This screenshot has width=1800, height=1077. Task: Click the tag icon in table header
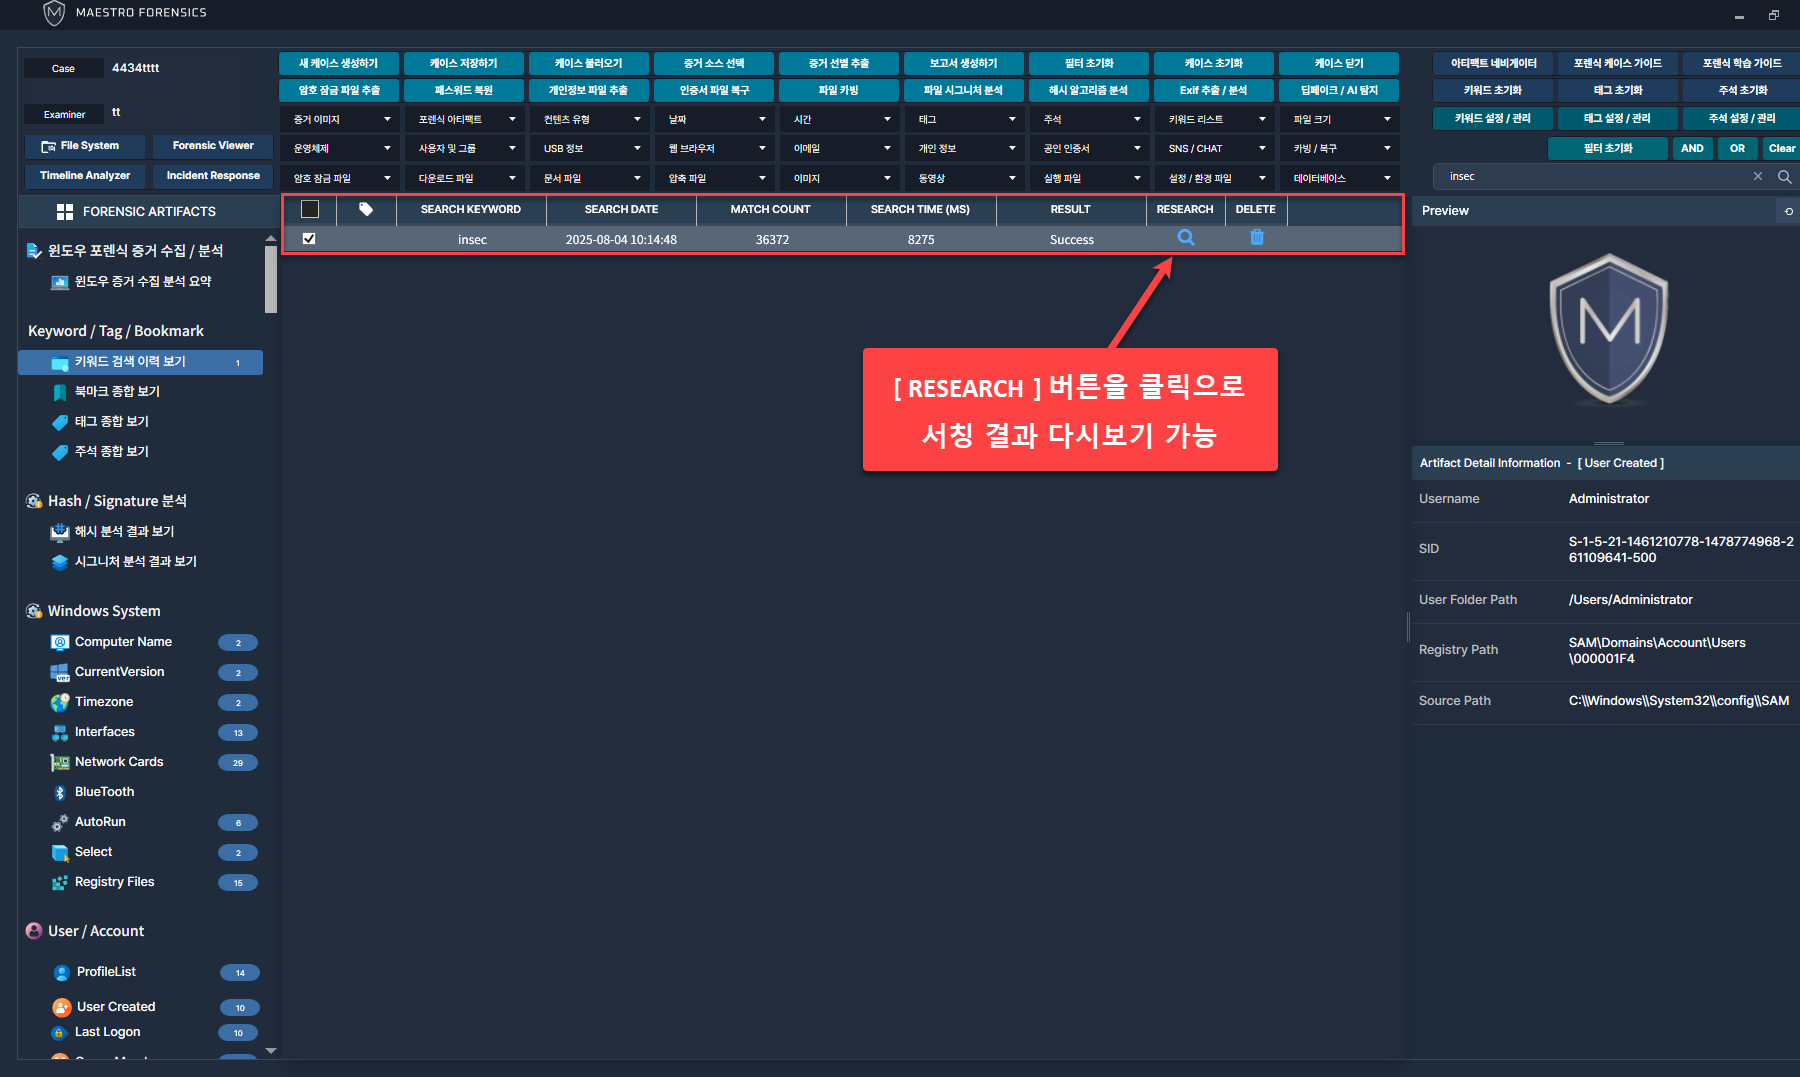point(366,209)
